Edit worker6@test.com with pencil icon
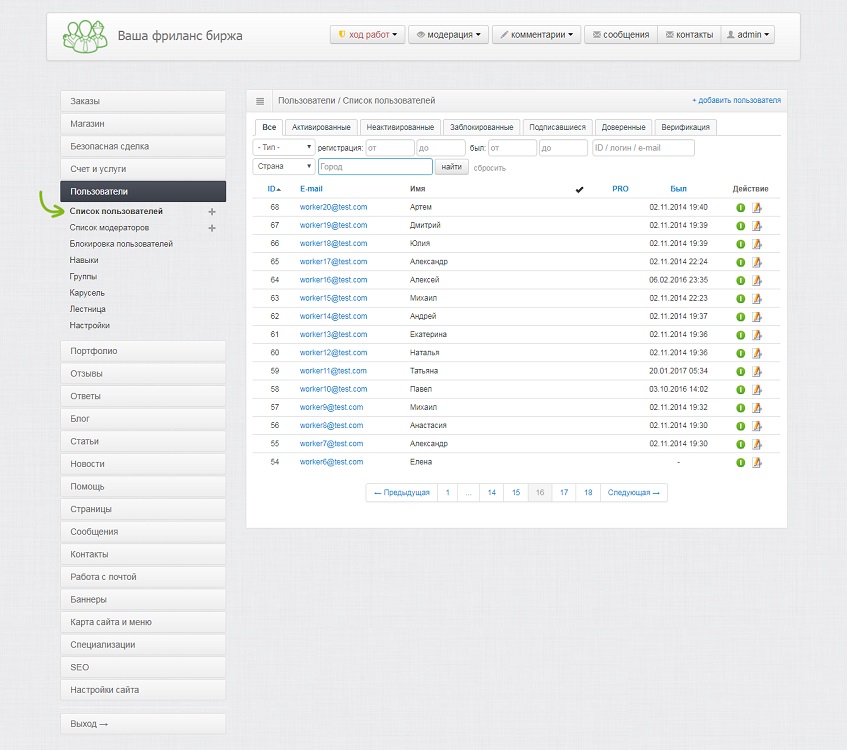The image size is (847, 750). (757, 463)
